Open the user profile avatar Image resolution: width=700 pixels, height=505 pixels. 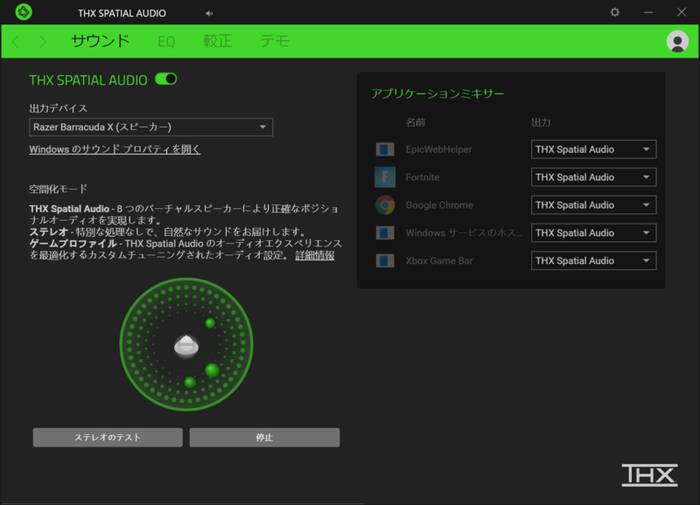pyautogui.click(x=677, y=42)
